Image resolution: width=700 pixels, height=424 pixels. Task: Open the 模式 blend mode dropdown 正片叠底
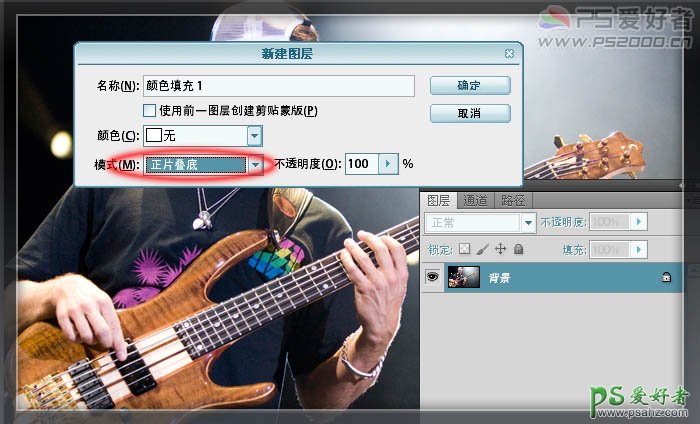tap(255, 164)
